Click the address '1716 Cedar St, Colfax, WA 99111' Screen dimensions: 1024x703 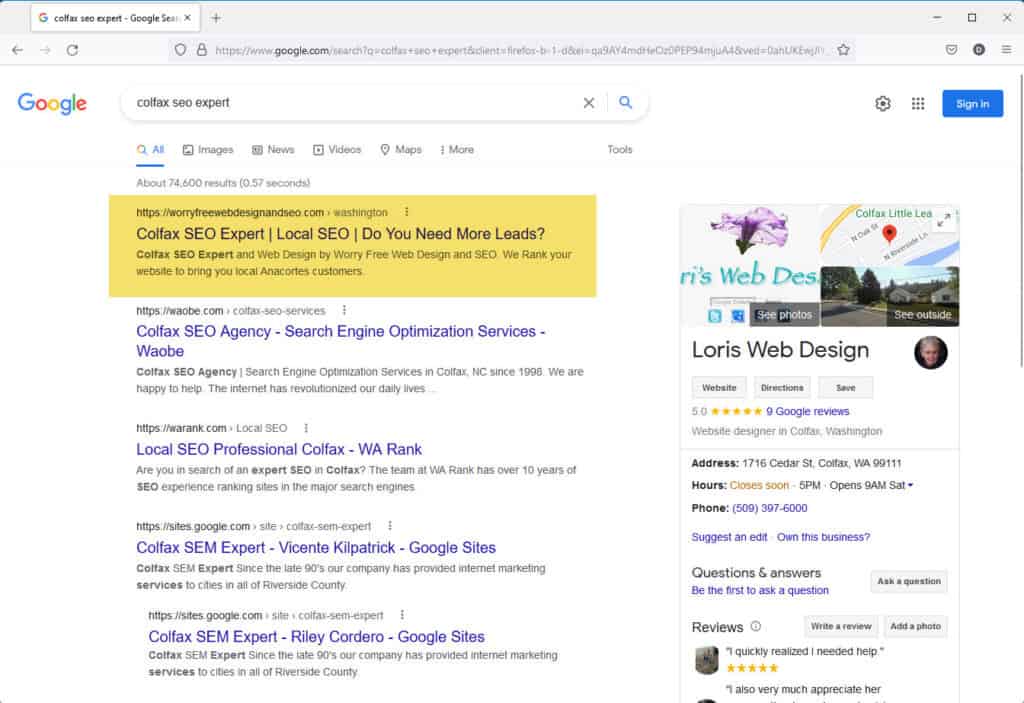coord(822,463)
